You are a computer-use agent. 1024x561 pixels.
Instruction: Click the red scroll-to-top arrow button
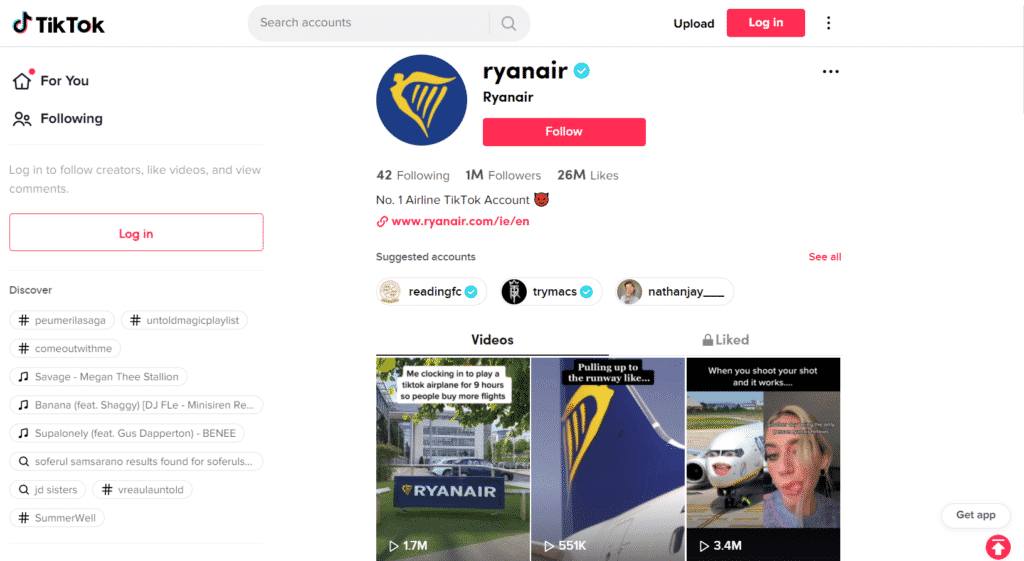[x=997, y=547]
